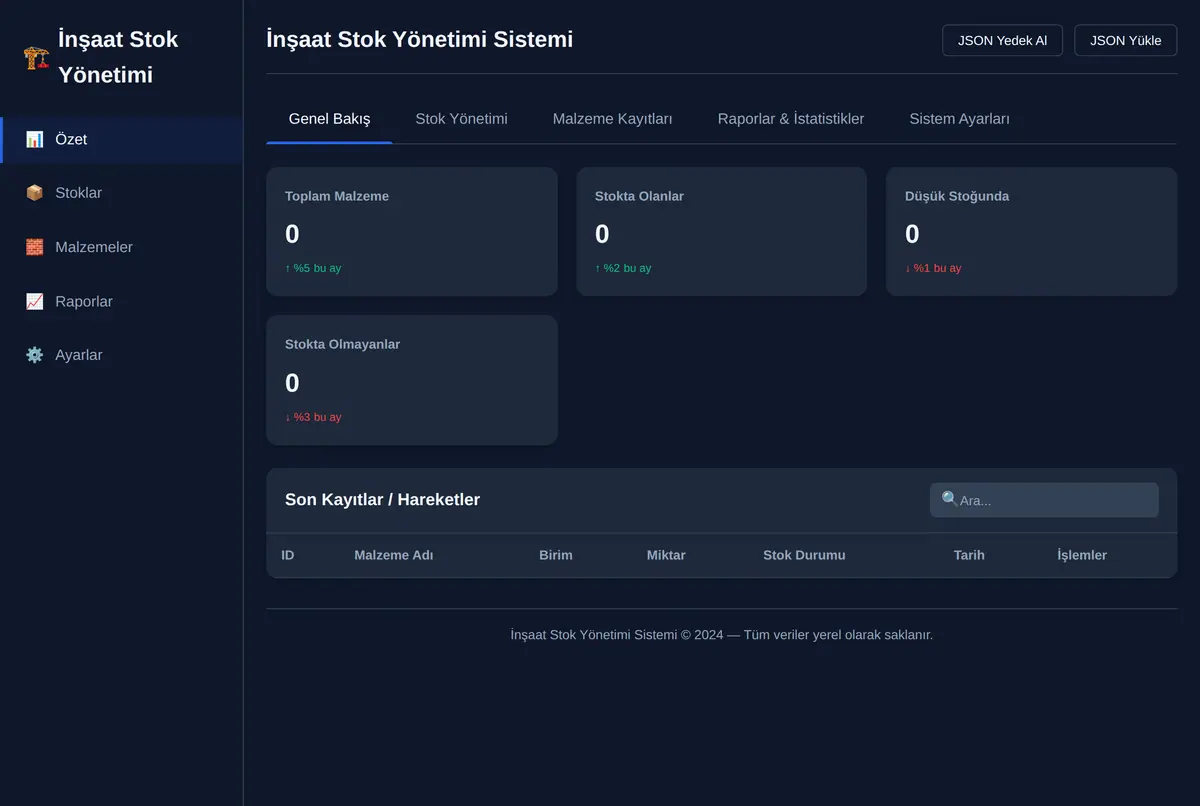Click the box icon beside Stoklar
The height and width of the screenshot is (806, 1200).
pos(35,193)
